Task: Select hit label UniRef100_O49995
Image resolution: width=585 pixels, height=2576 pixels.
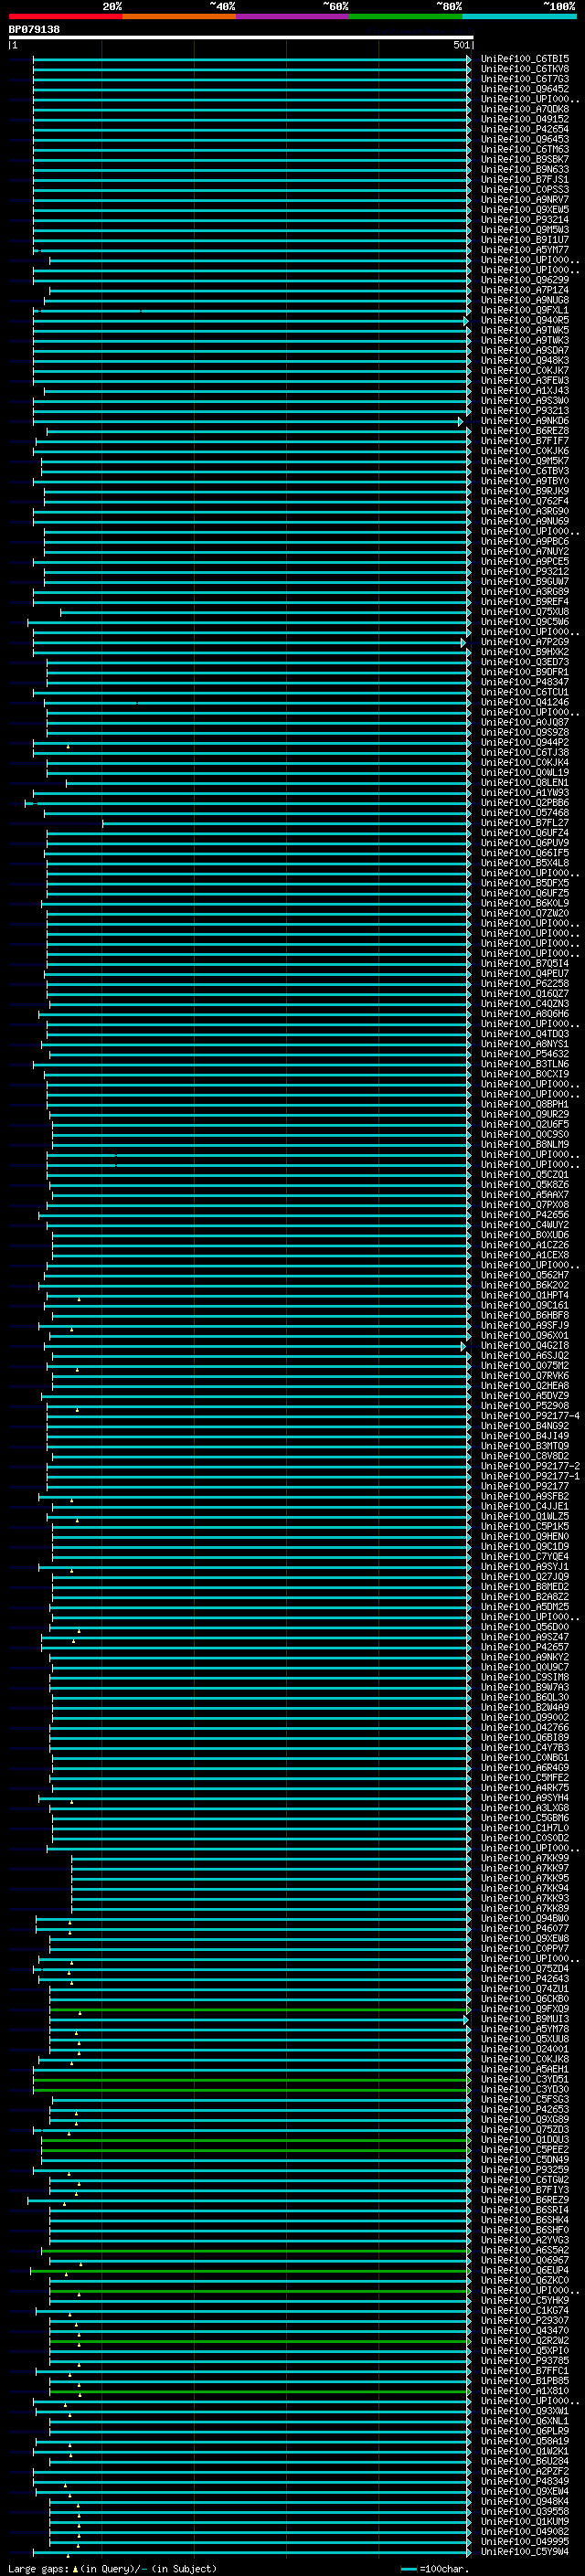Action: pyautogui.click(x=524, y=2541)
